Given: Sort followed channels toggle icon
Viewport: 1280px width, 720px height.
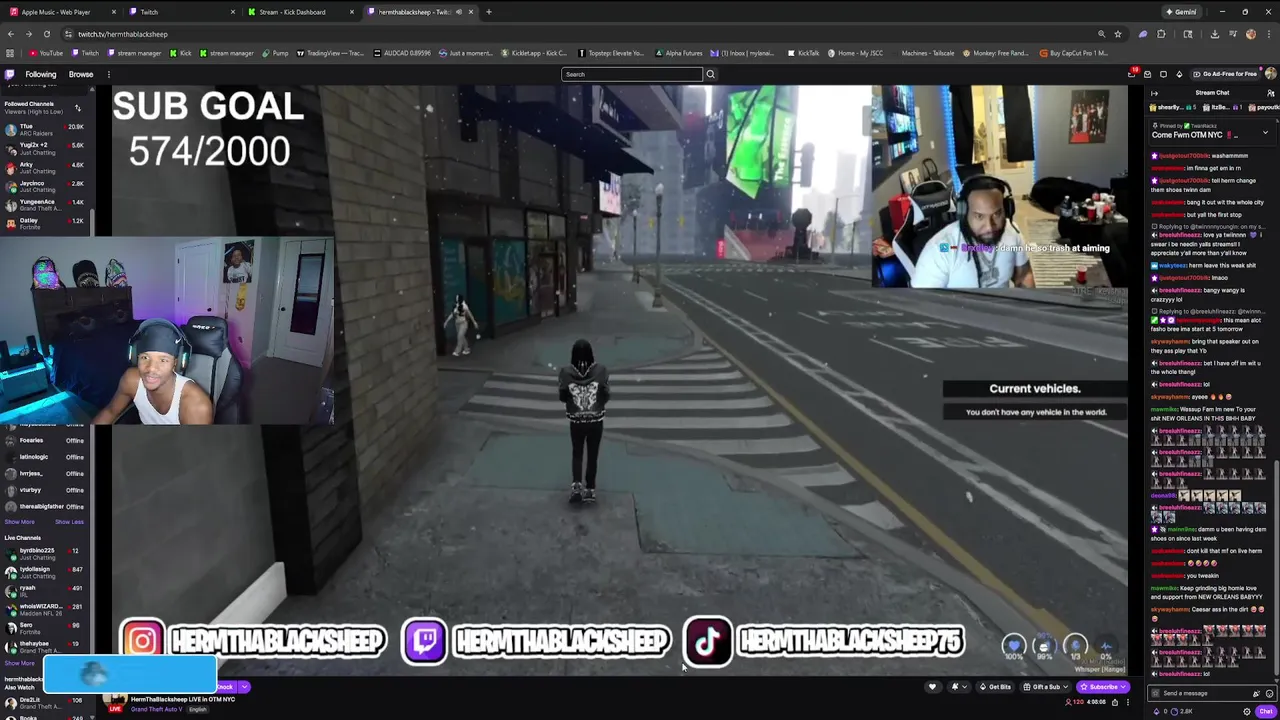Looking at the screenshot, I should tap(77, 107).
